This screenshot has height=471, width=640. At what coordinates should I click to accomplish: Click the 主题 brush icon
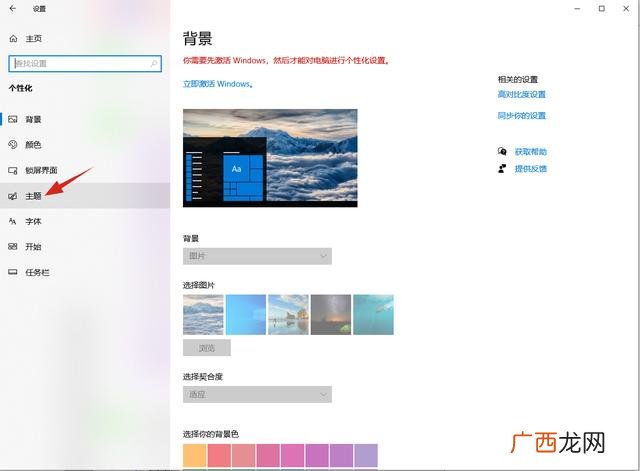[13, 196]
